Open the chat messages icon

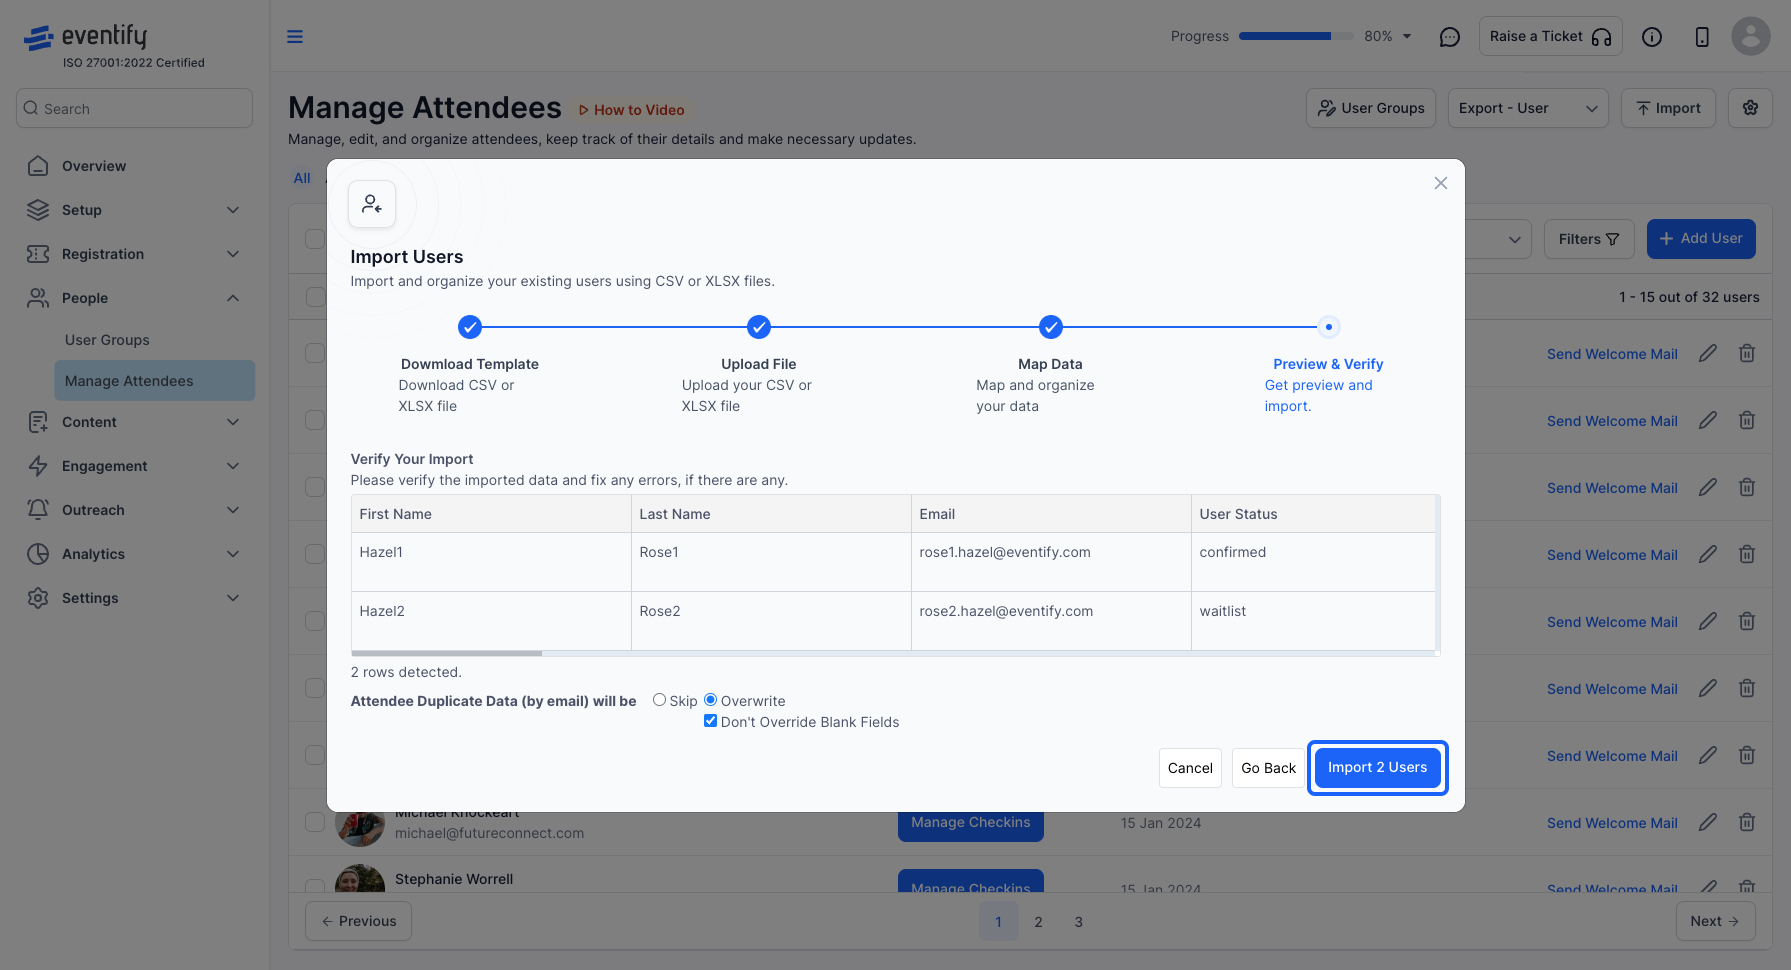[x=1449, y=37]
